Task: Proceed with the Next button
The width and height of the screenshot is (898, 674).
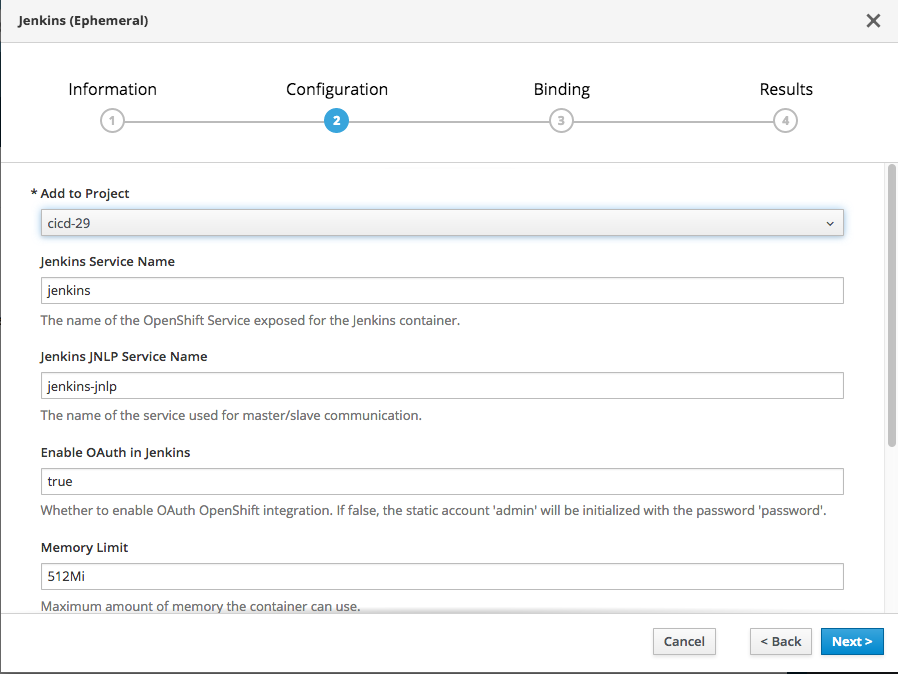Action: pos(852,641)
